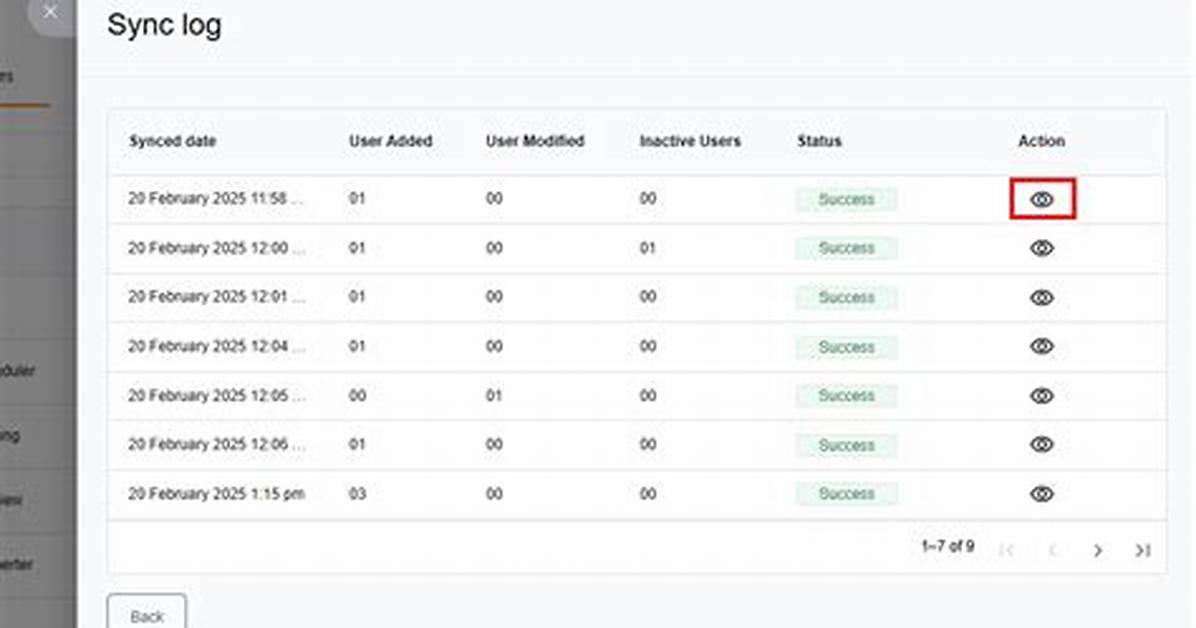
Task: Click Success badge in the 11:58 row
Action: coord(847,199)
